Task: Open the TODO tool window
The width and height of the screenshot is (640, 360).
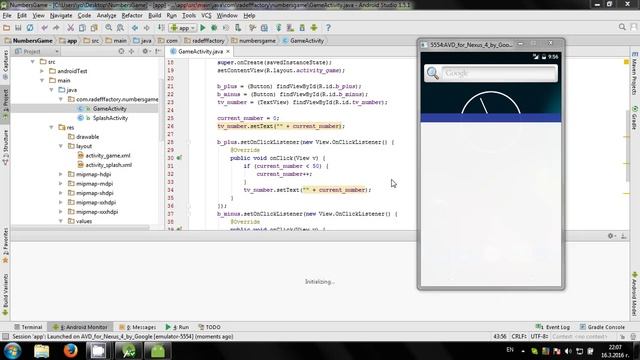Action: click(x=209, y=327)
